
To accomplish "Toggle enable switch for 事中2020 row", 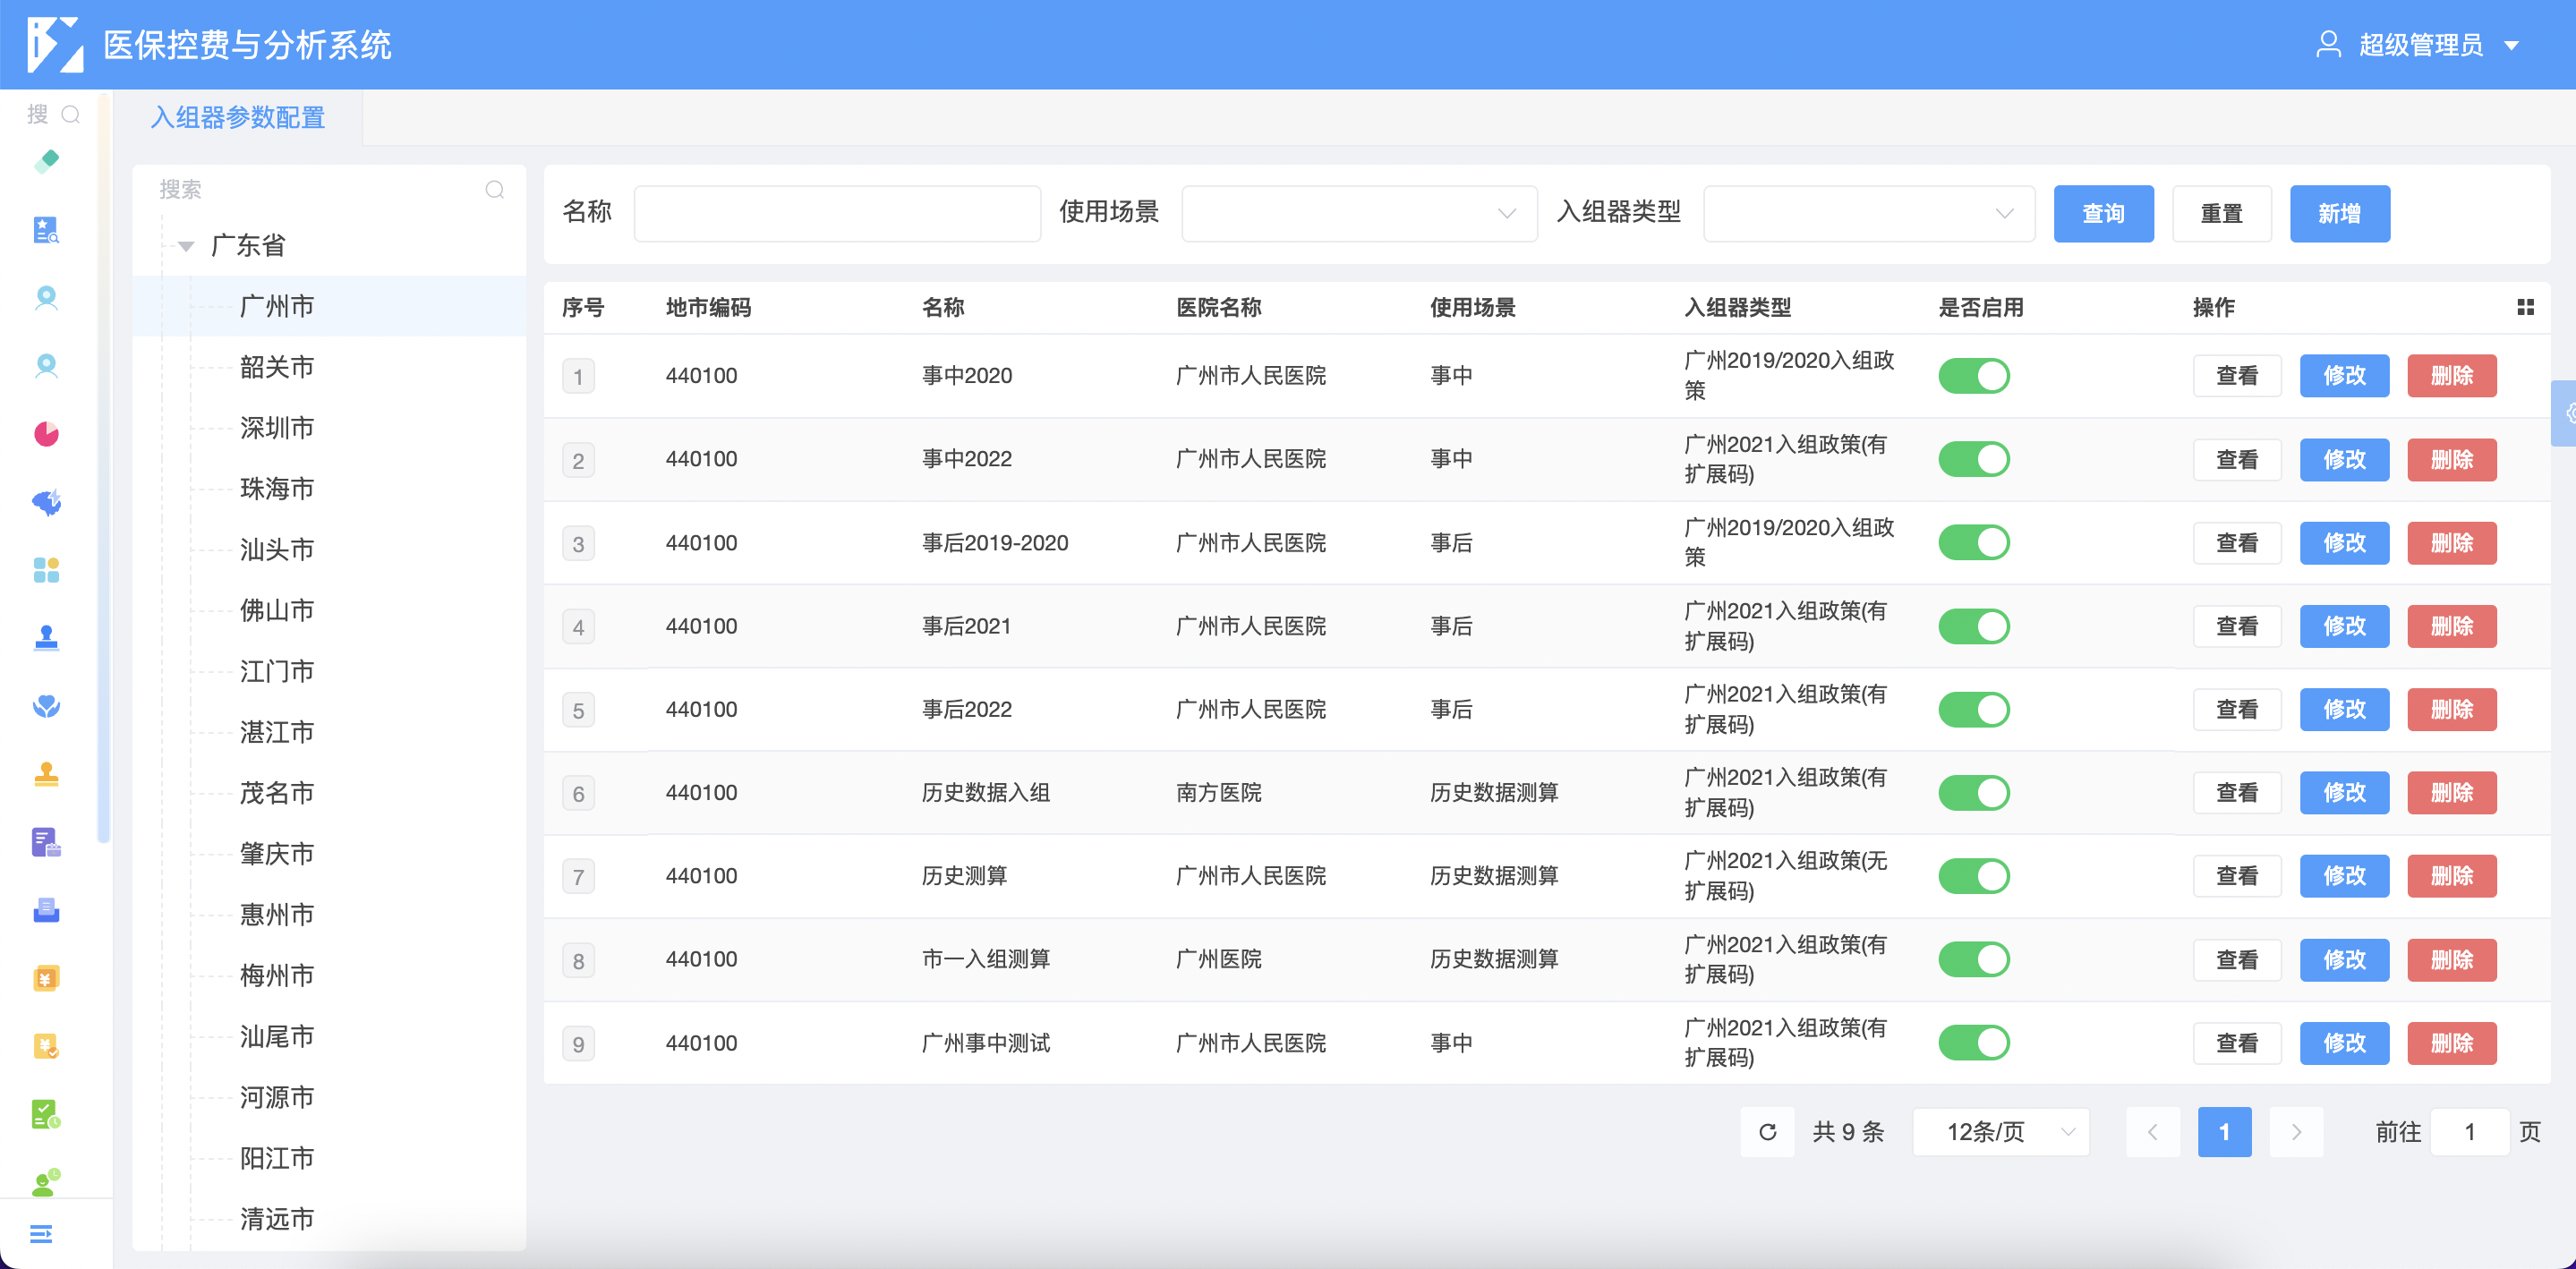I will (1974, 376).
